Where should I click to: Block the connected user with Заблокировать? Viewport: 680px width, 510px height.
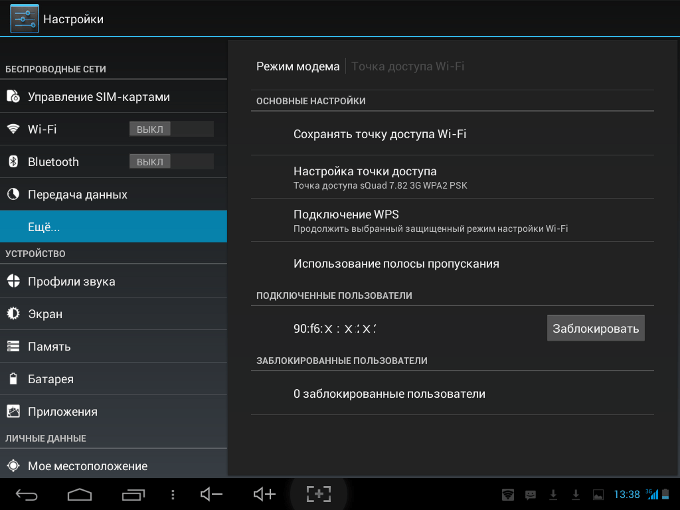tap(595, 328)
